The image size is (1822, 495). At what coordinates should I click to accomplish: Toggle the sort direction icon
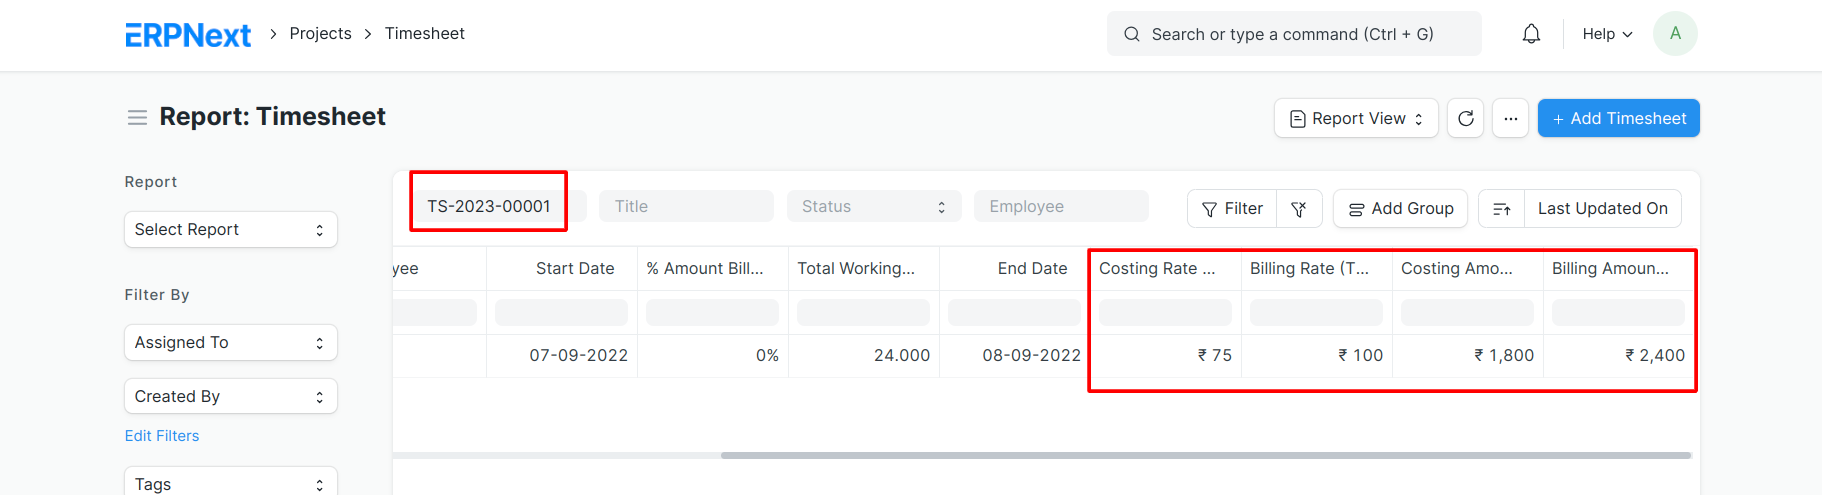point(1501,208)
